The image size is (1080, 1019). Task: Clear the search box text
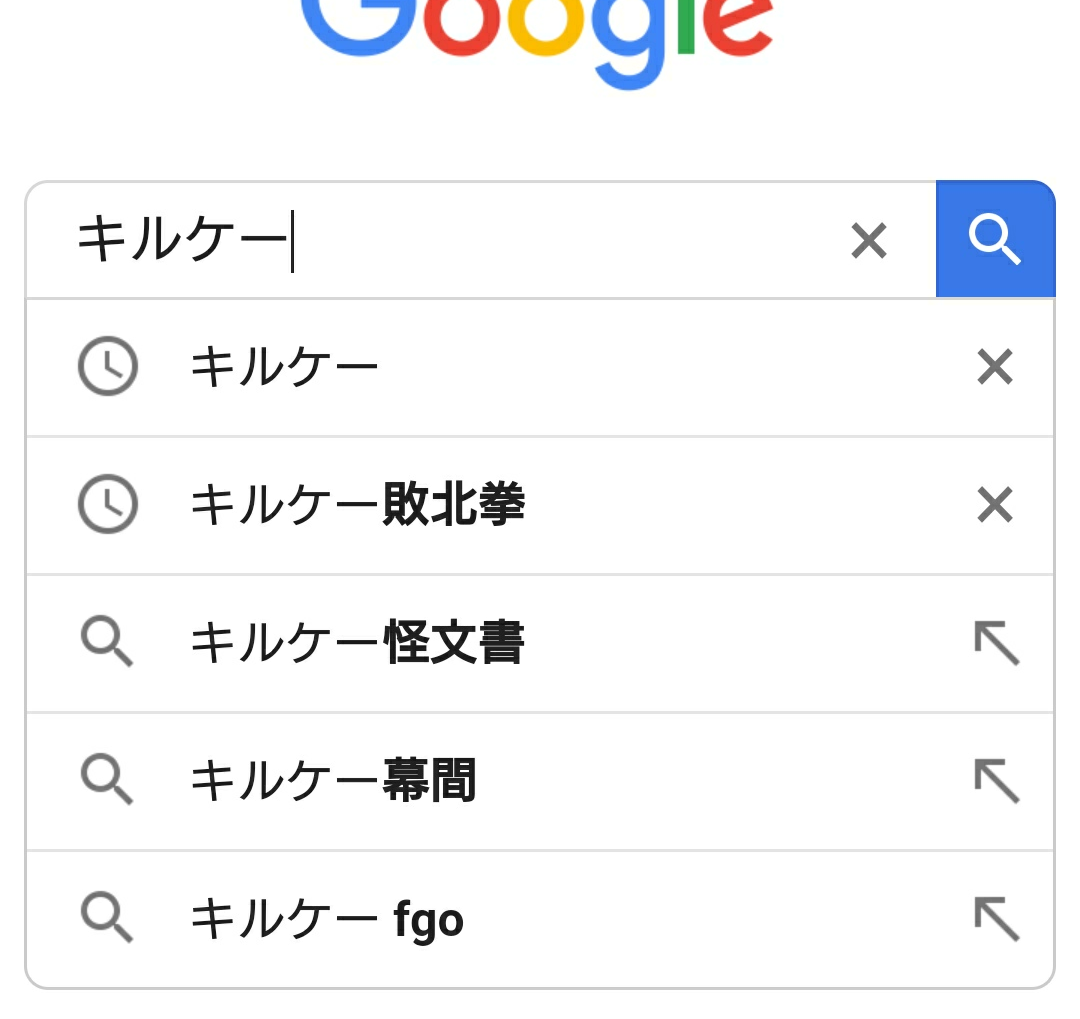868,241
